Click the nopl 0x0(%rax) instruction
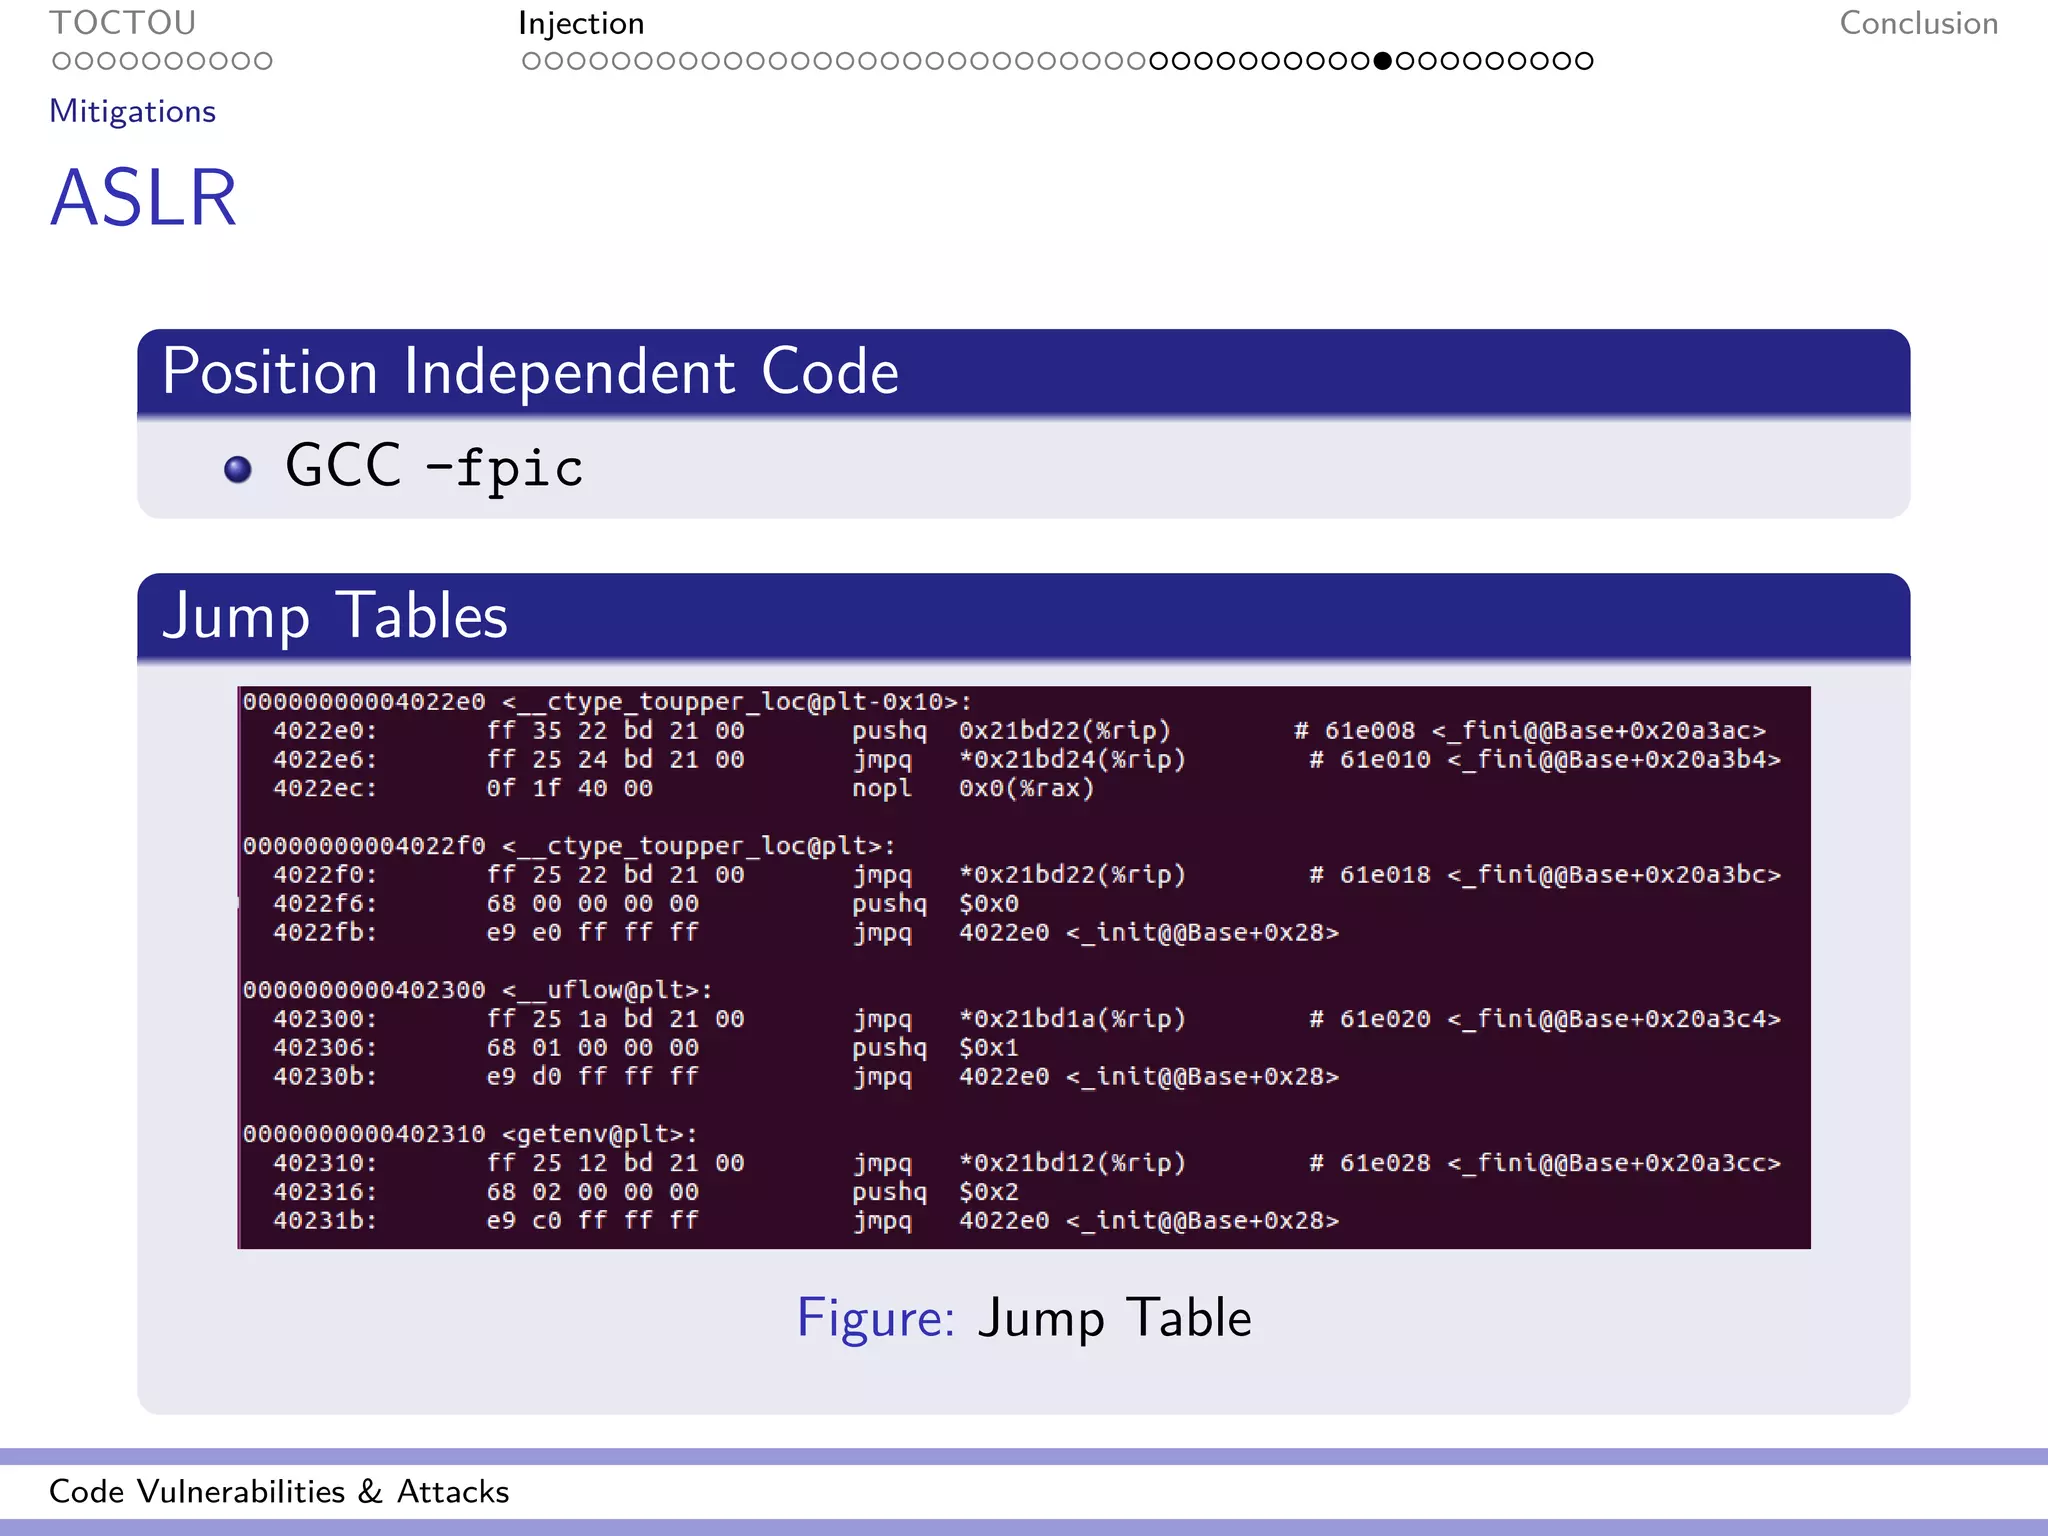Screen dimensions: 2048x1536 tap(973, 788)
